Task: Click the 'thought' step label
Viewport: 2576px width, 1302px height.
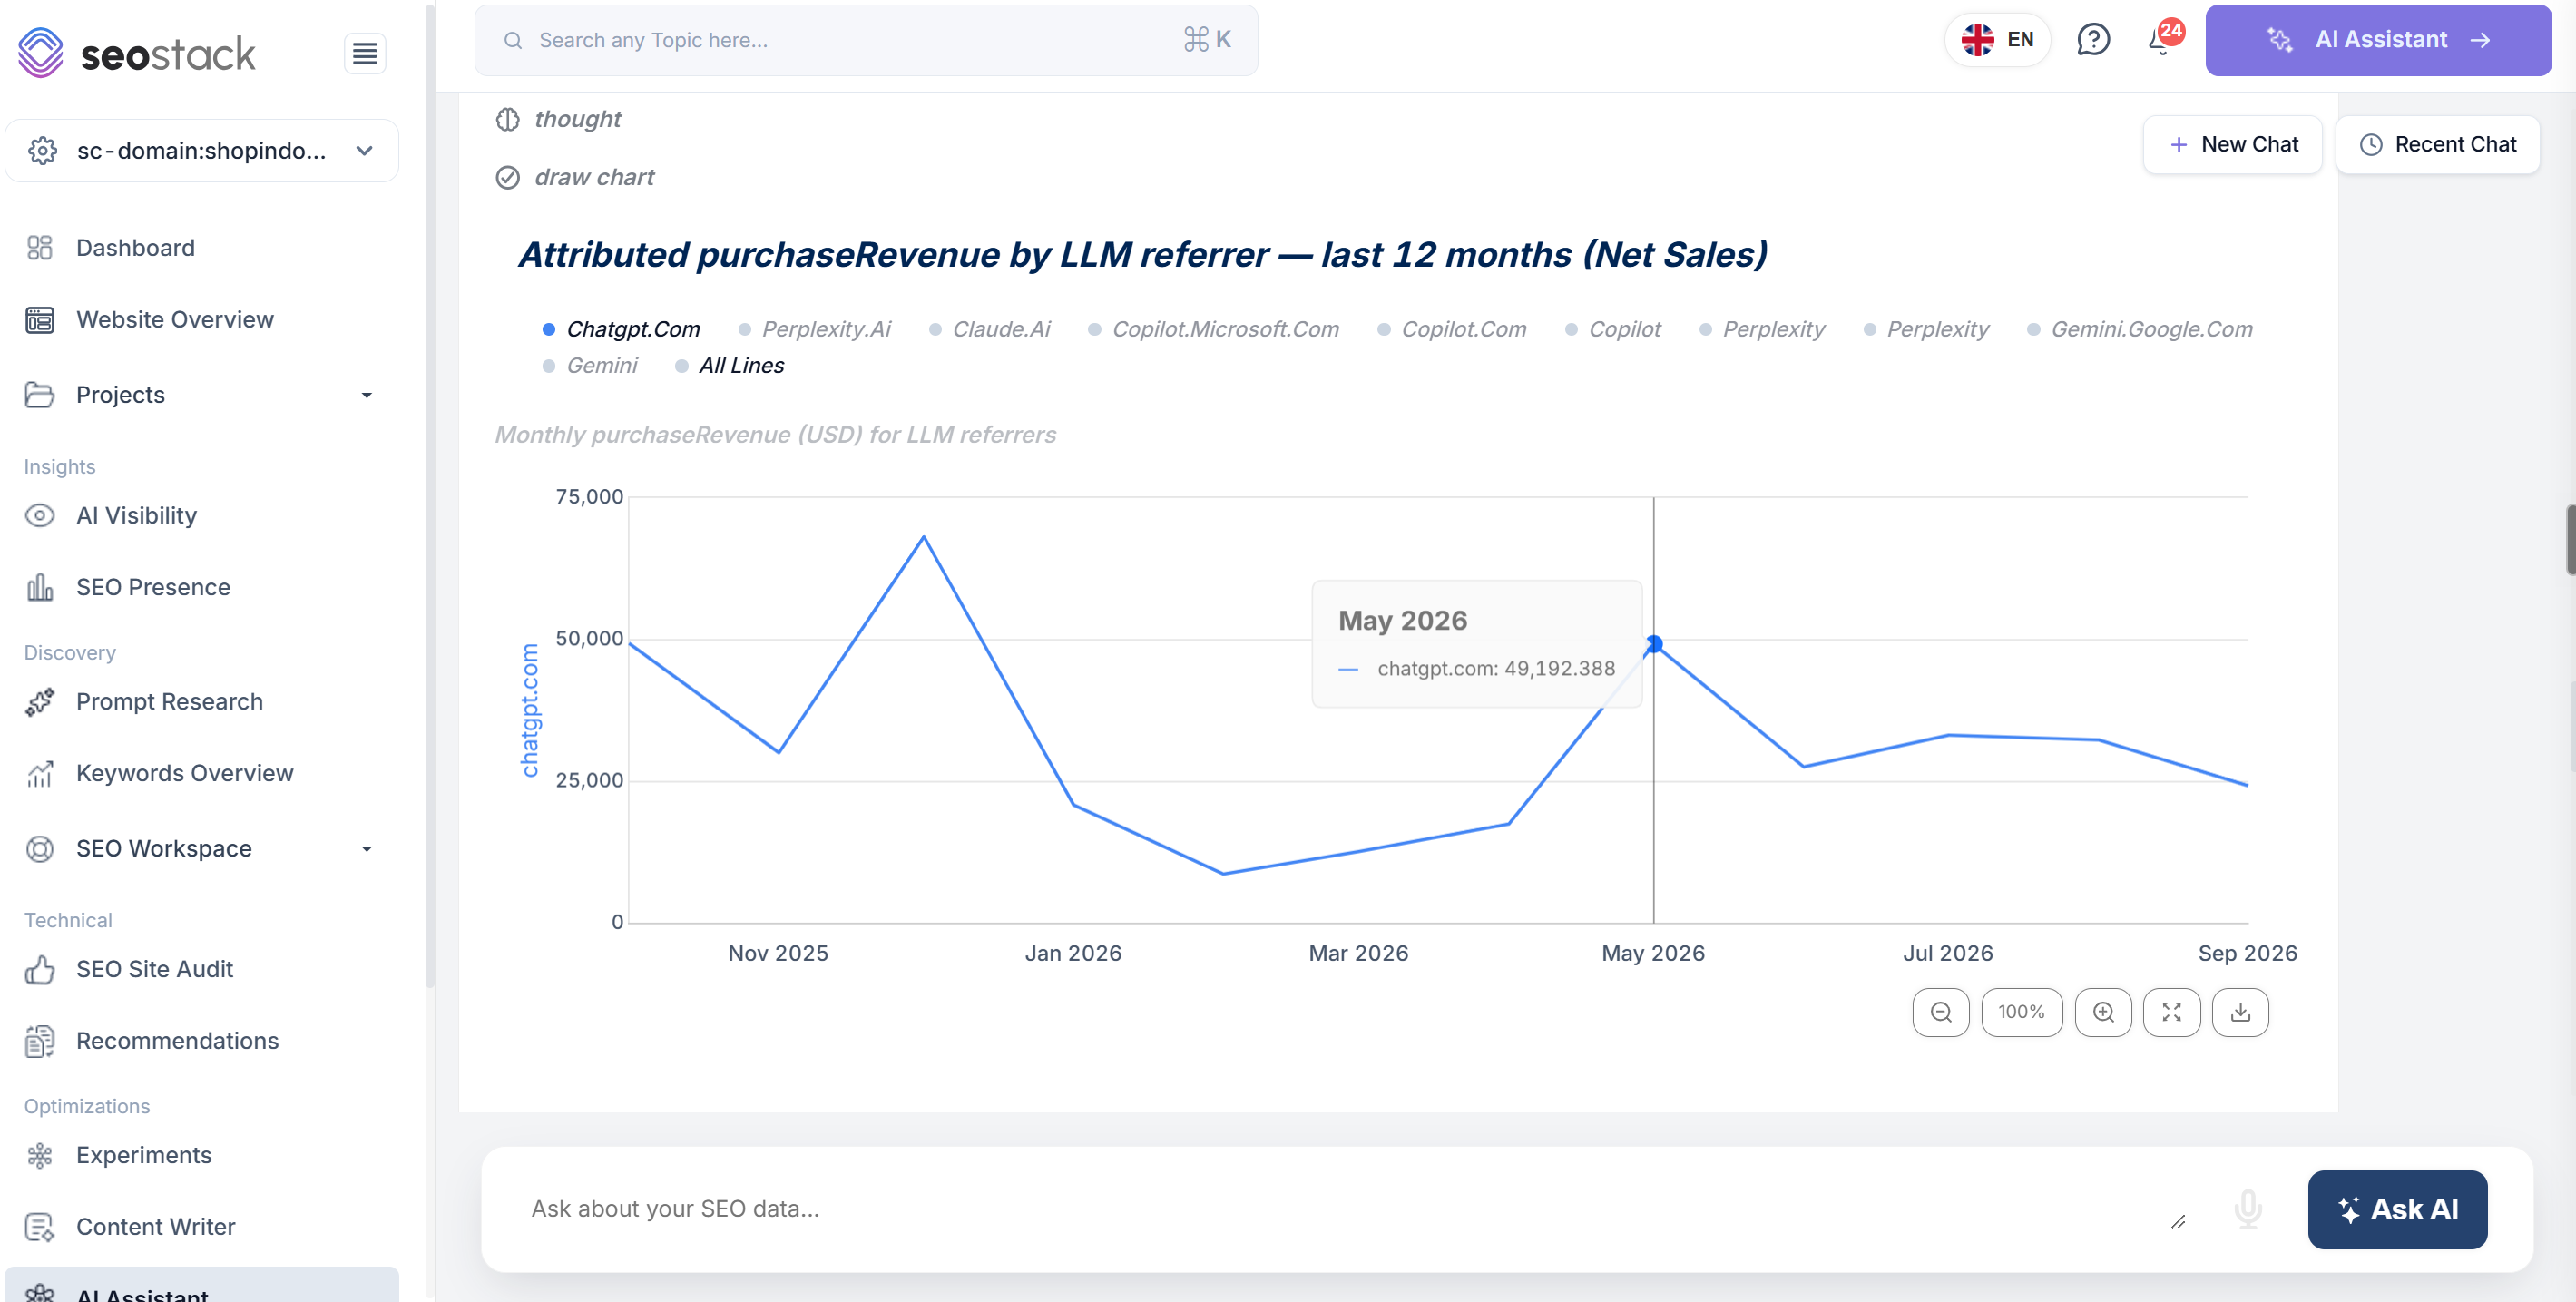Action: tap(577, 119)
